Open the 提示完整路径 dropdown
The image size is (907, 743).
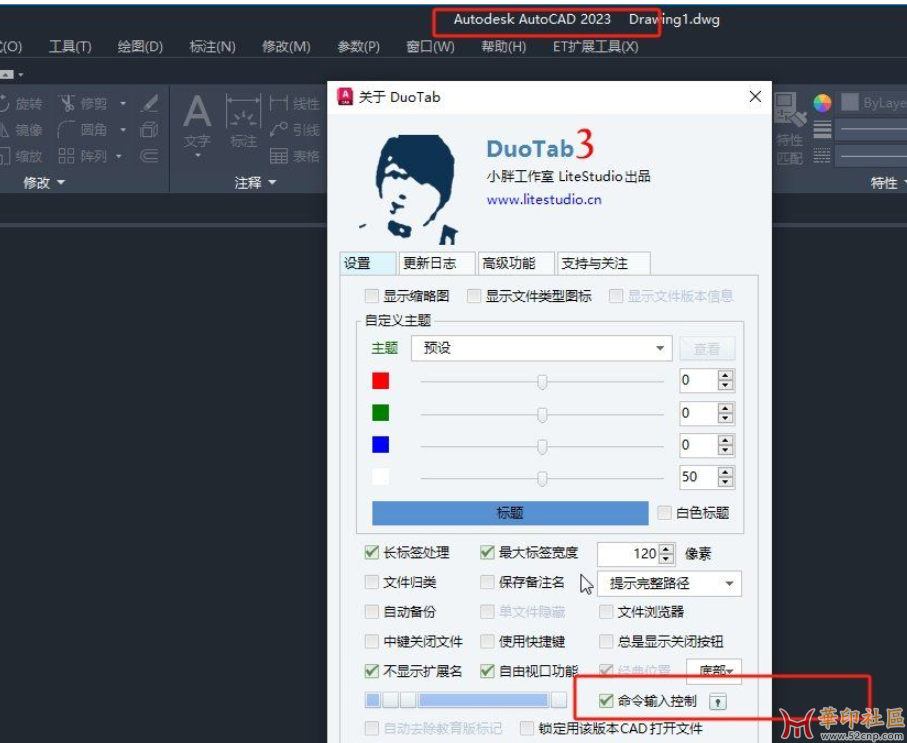pos(669,583)
